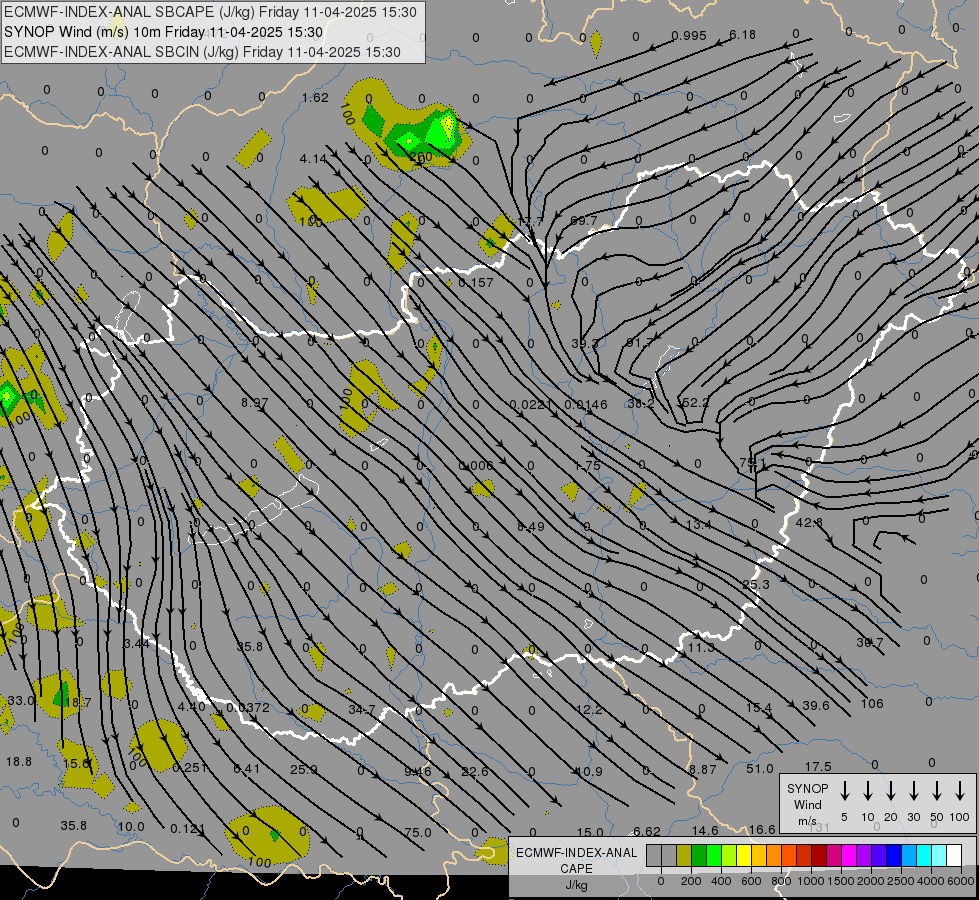979x900 pixels.
Task: Click the map value 6.18
Action: pyautogui.click(x=742, y=34)
